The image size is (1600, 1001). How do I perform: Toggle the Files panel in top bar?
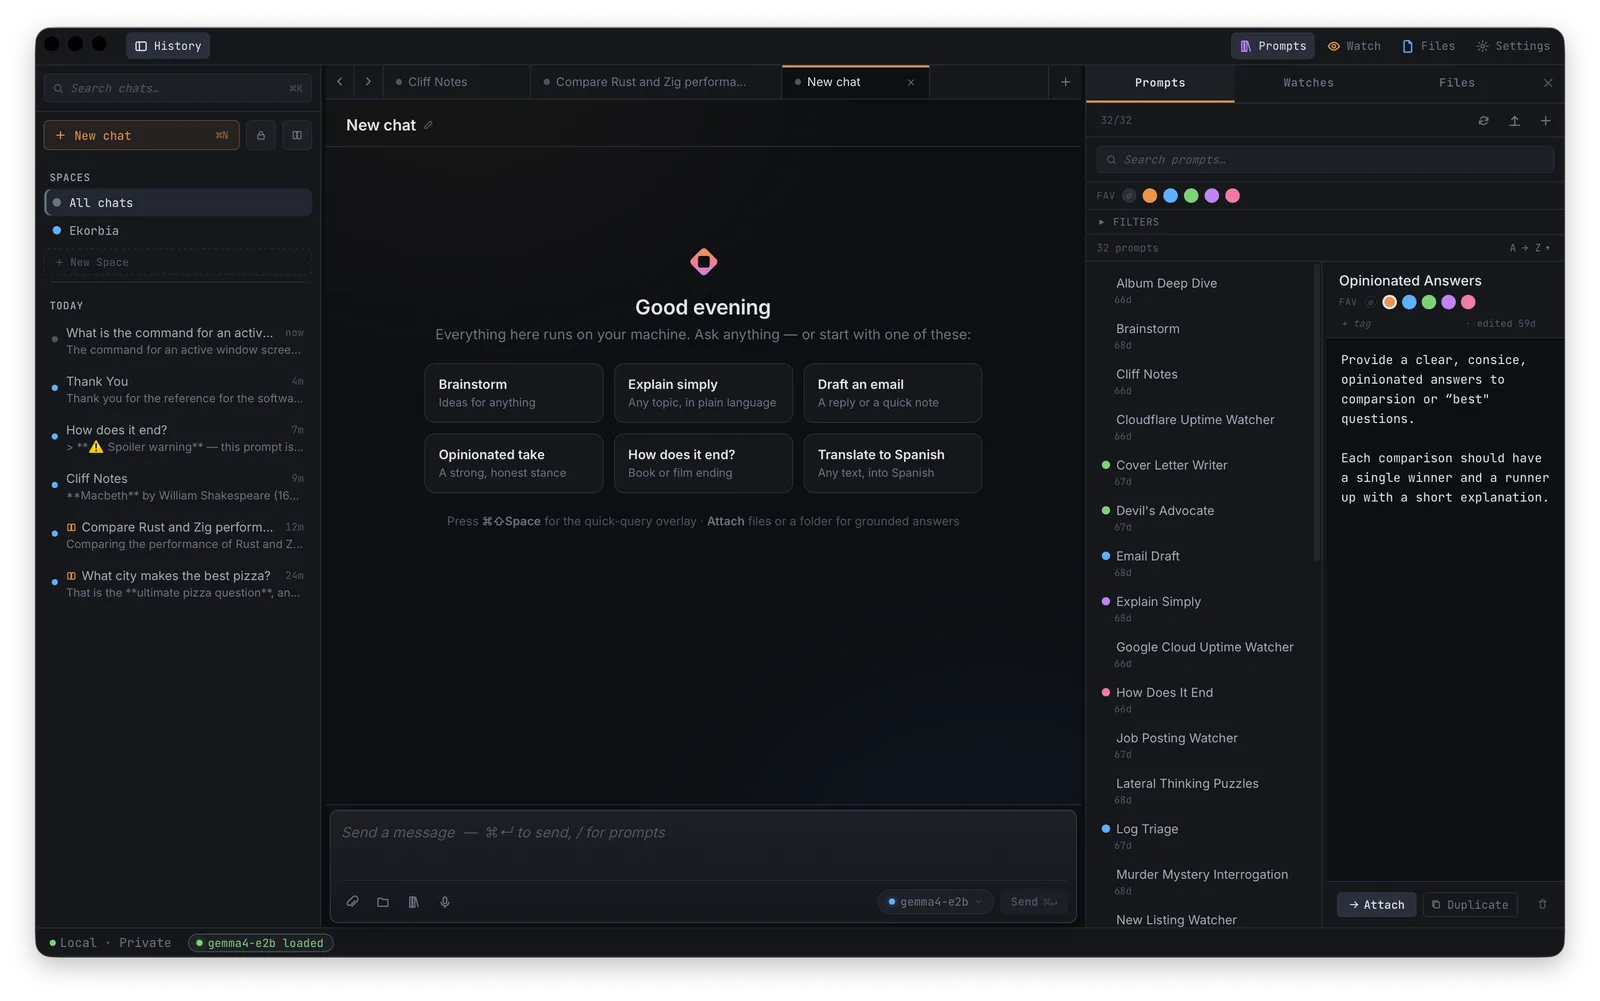[x=1428, y=46]
